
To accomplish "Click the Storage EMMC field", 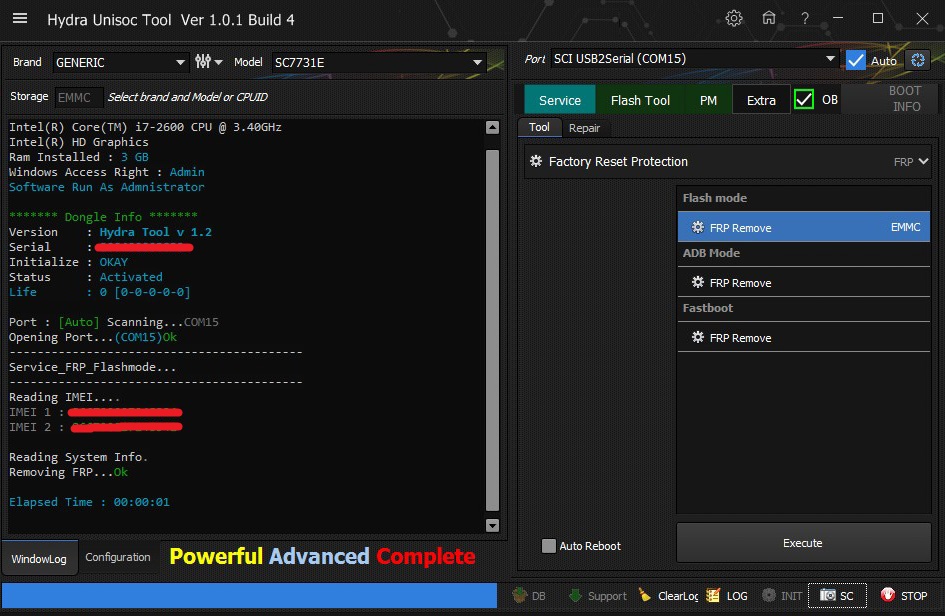I will click(x=78, y=97).
